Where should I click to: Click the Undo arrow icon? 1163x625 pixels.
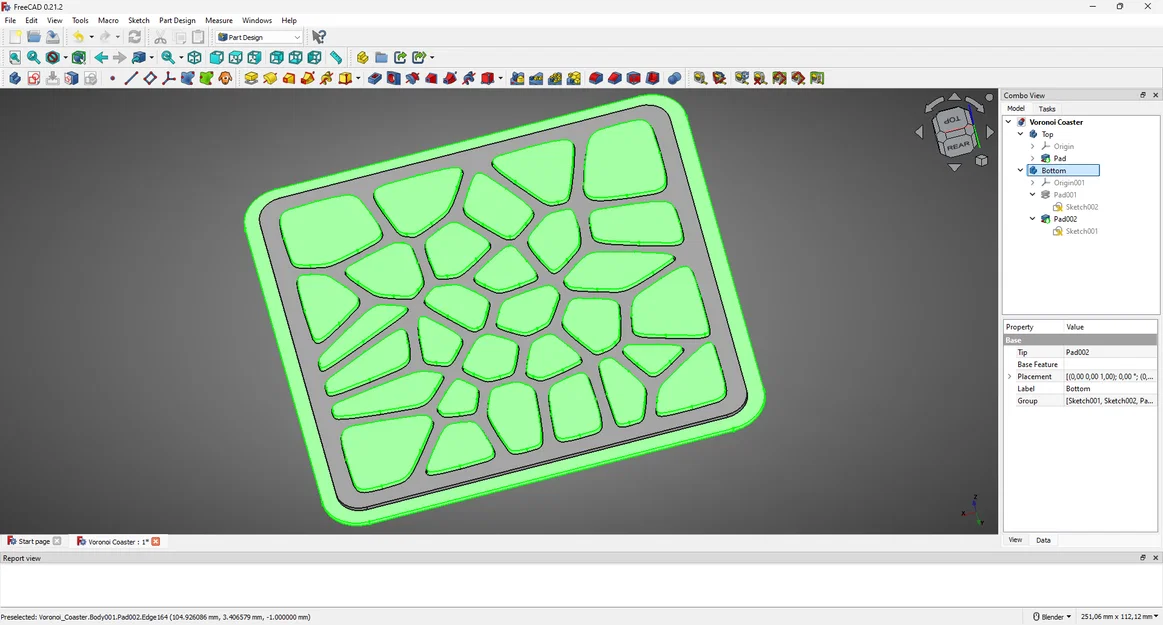coord(78,37)
